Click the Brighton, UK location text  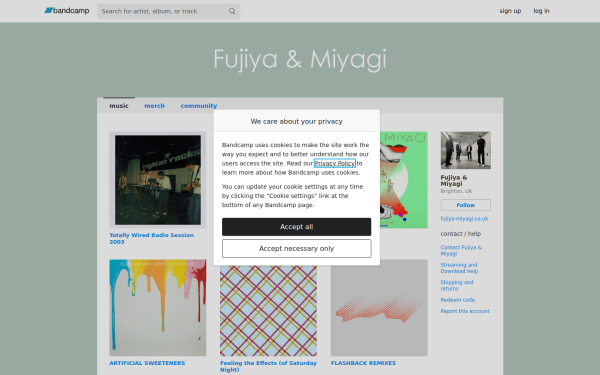pos(456,191)
